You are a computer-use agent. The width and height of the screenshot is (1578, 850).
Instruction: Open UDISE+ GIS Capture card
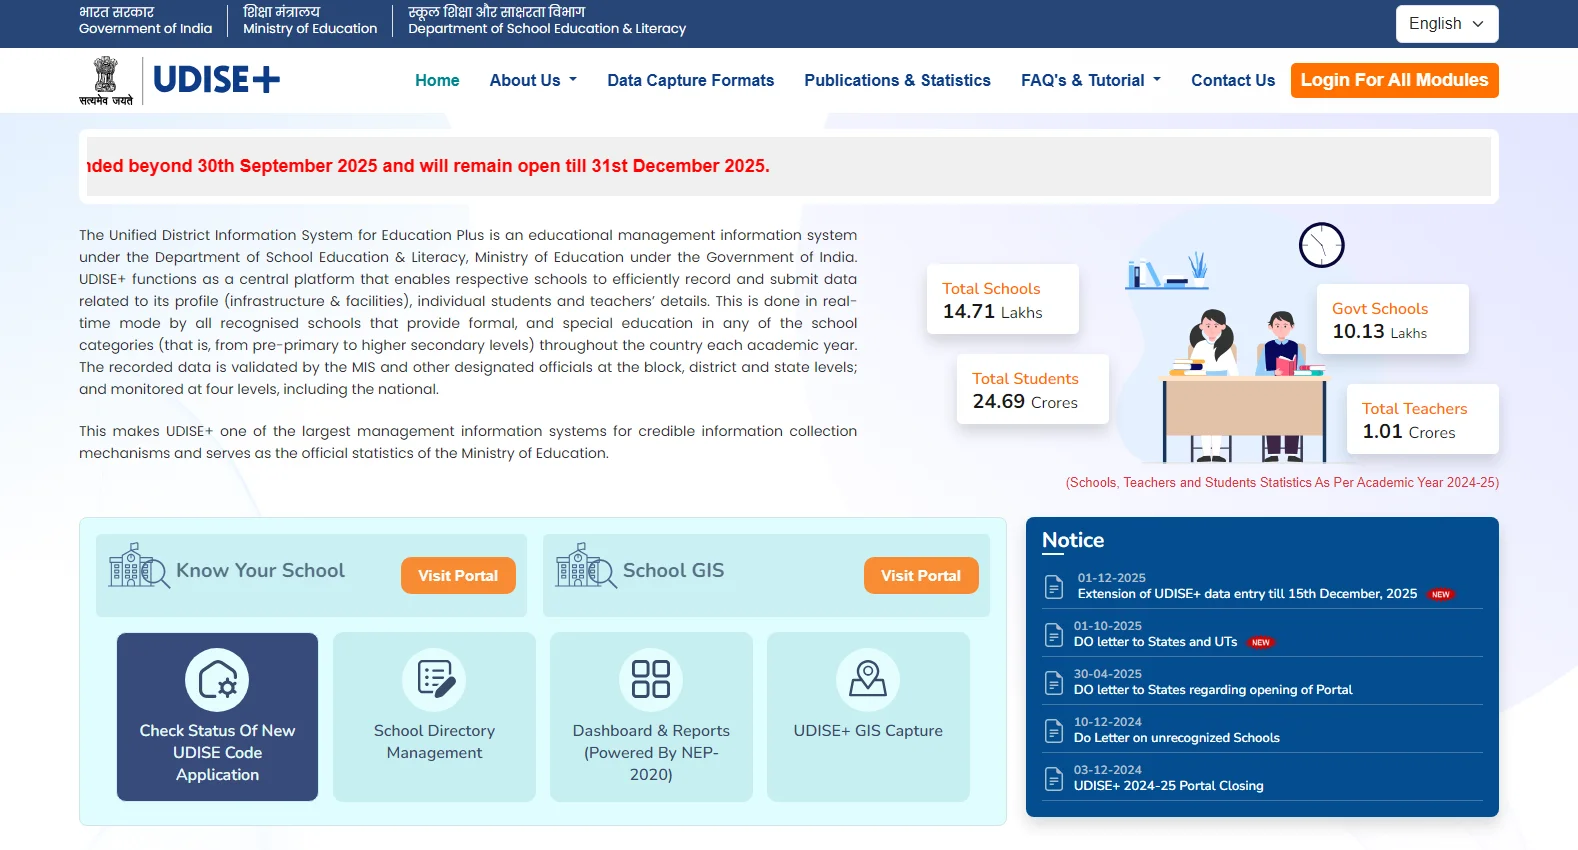[x=868, y=717]
